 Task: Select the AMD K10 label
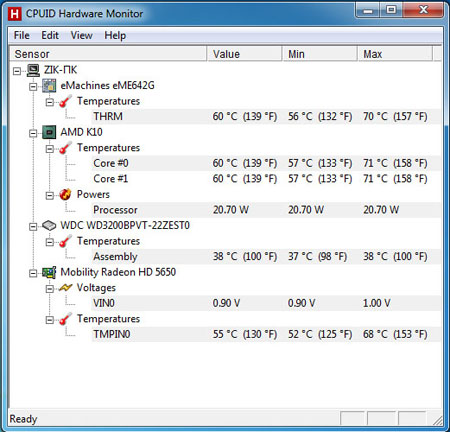pos(81,132)
